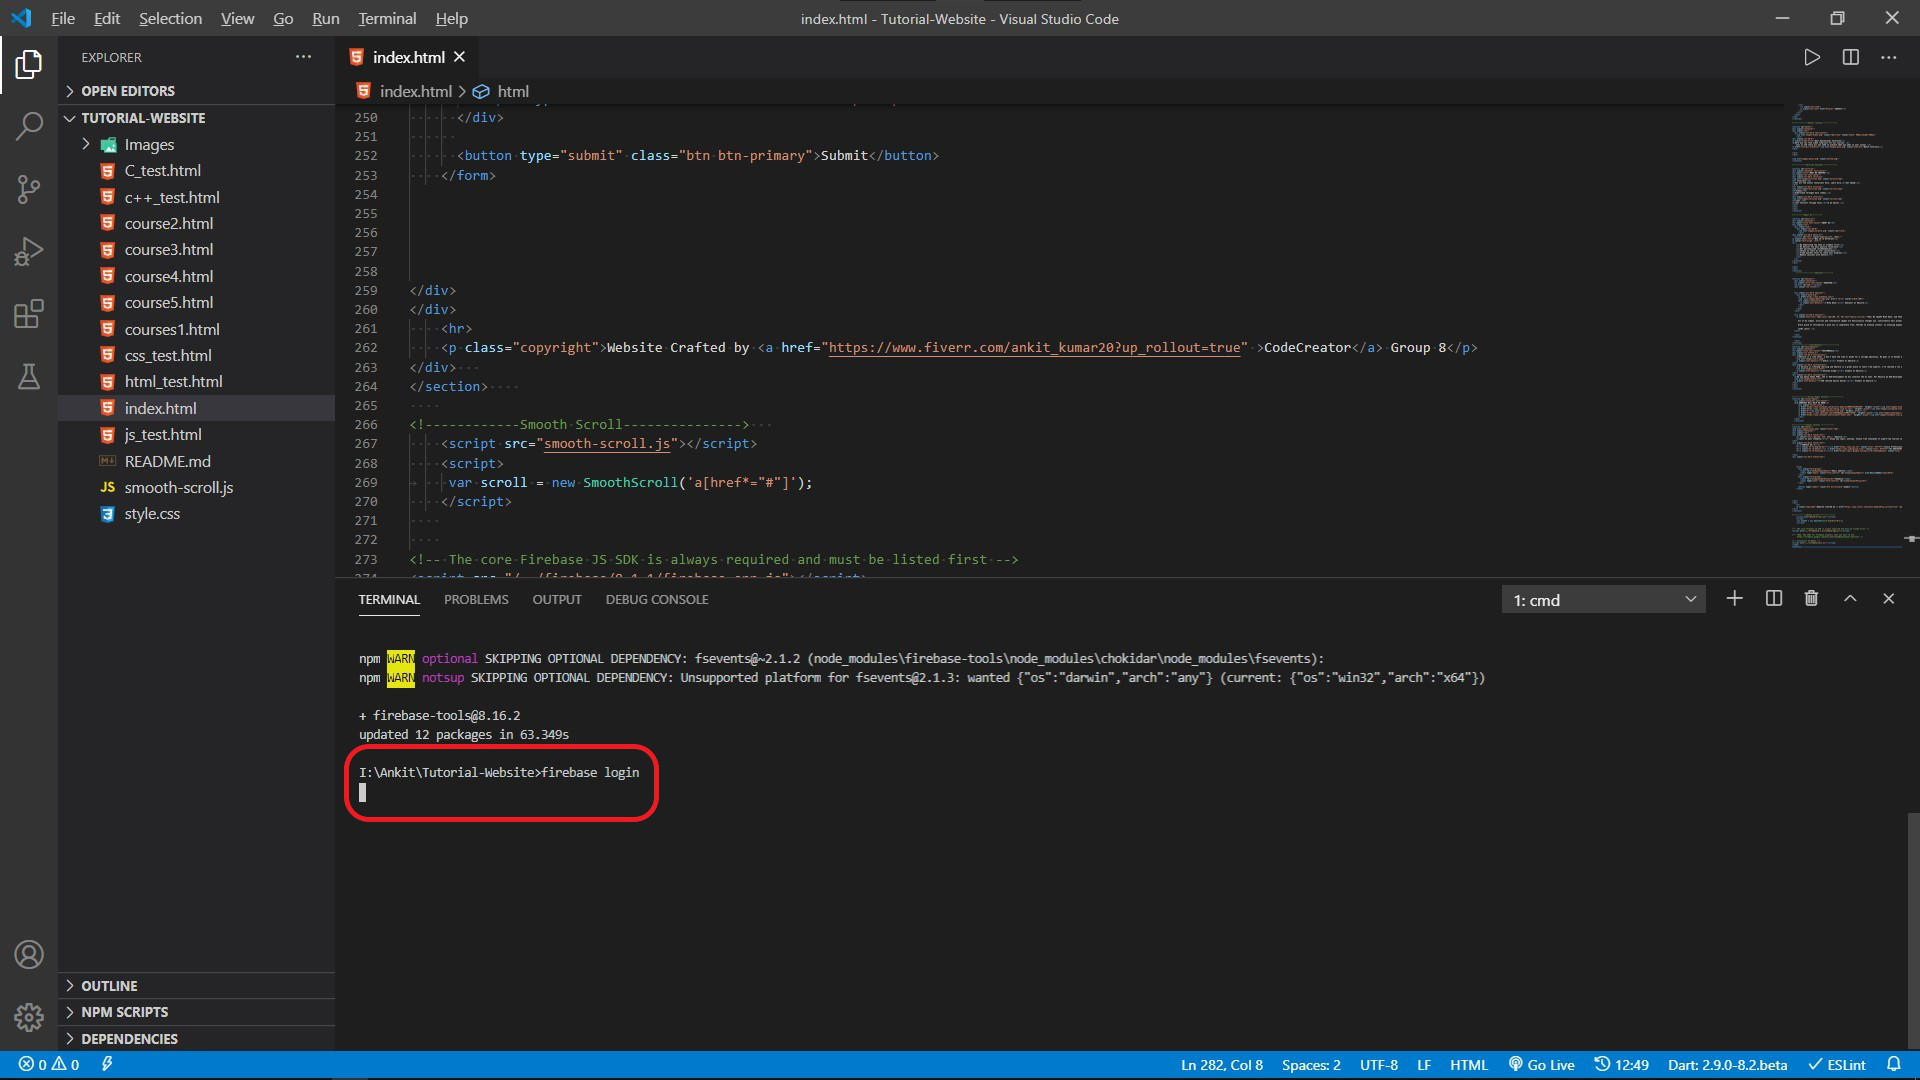Open Explorer views and more actions ellipsis
The image size is (1920, 1080).
[x=304, y=57]
